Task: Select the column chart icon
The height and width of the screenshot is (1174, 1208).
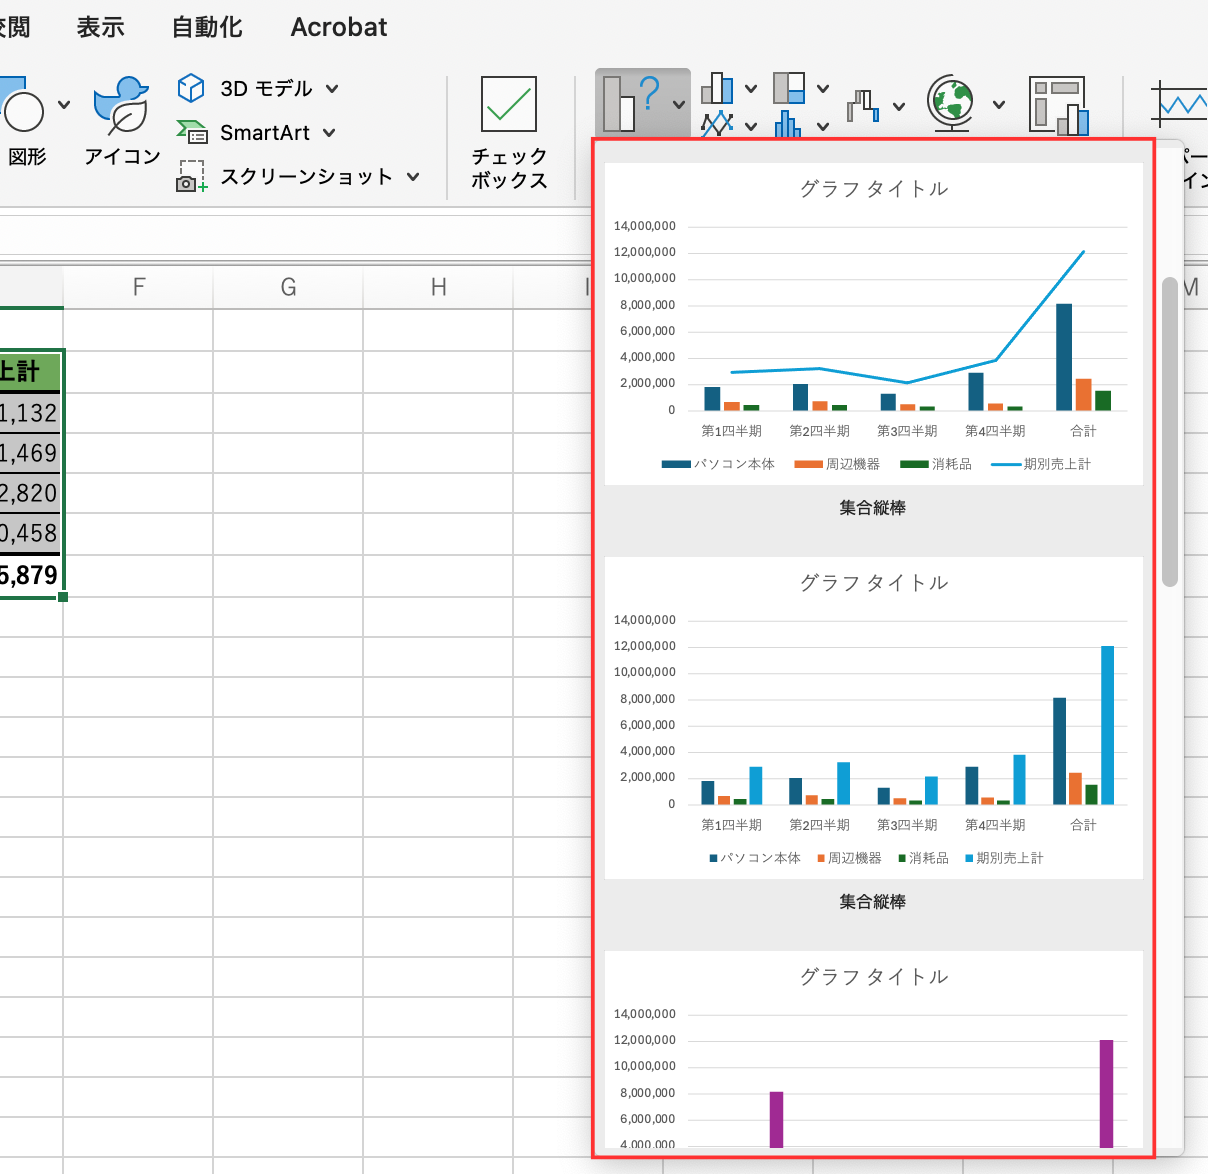Action: click(x=717, y=89)
